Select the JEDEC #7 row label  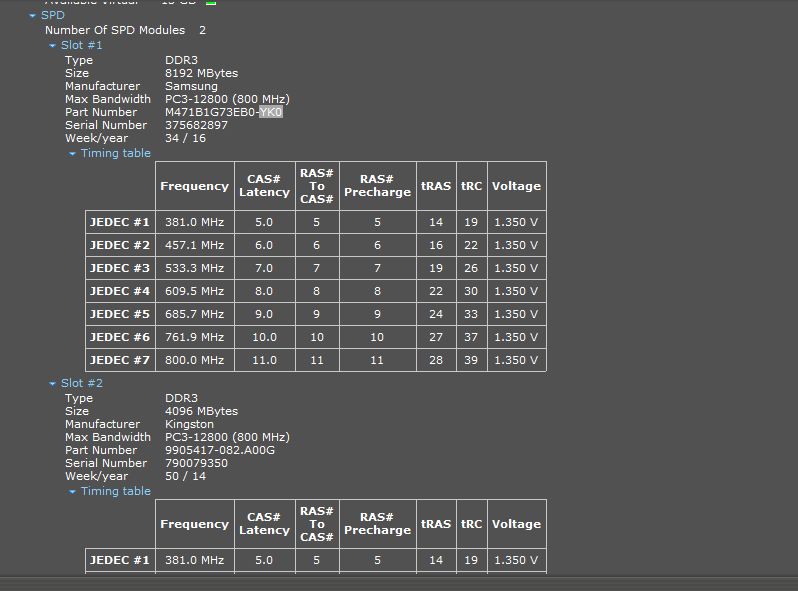(x=120, y=360)
